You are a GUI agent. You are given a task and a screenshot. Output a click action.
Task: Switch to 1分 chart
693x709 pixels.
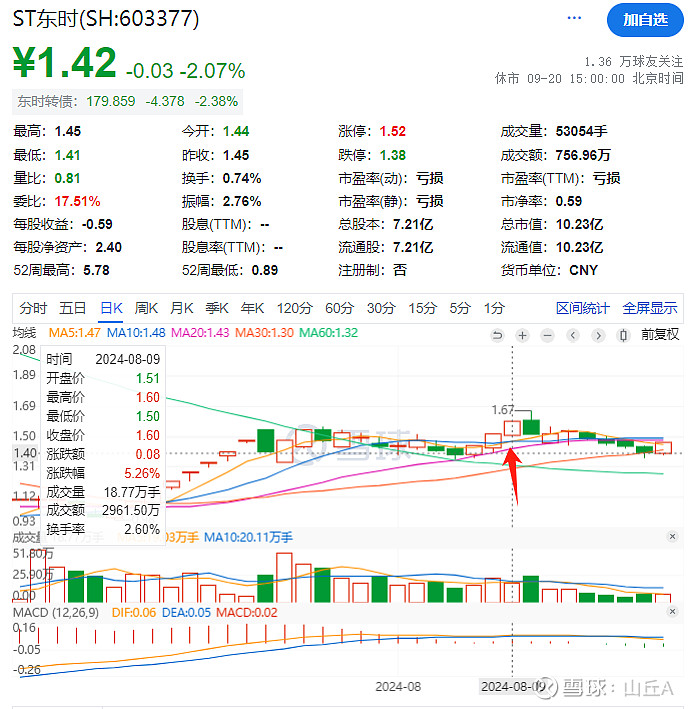[x=494, y=308]
